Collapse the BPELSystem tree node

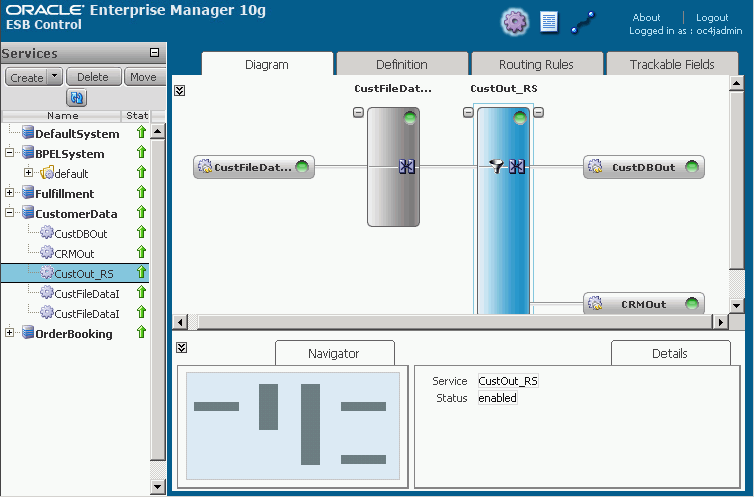(10, 152)
